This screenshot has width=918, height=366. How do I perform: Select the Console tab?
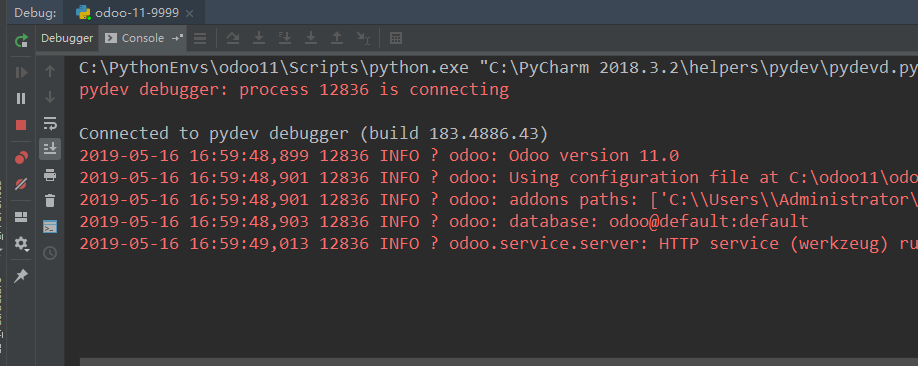[x=136, y=38]
